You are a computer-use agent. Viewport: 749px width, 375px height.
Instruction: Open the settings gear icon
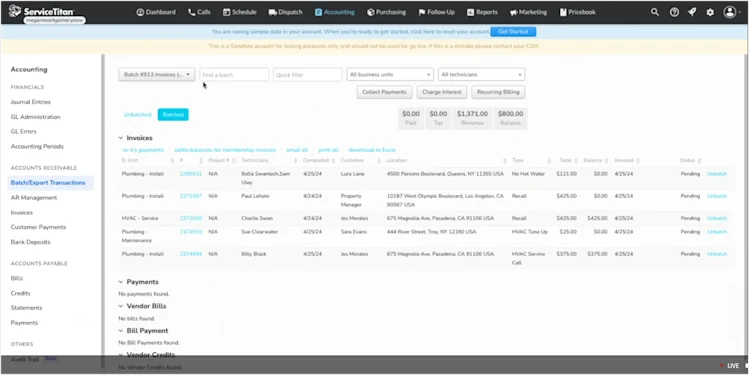[x=710, y=12]
